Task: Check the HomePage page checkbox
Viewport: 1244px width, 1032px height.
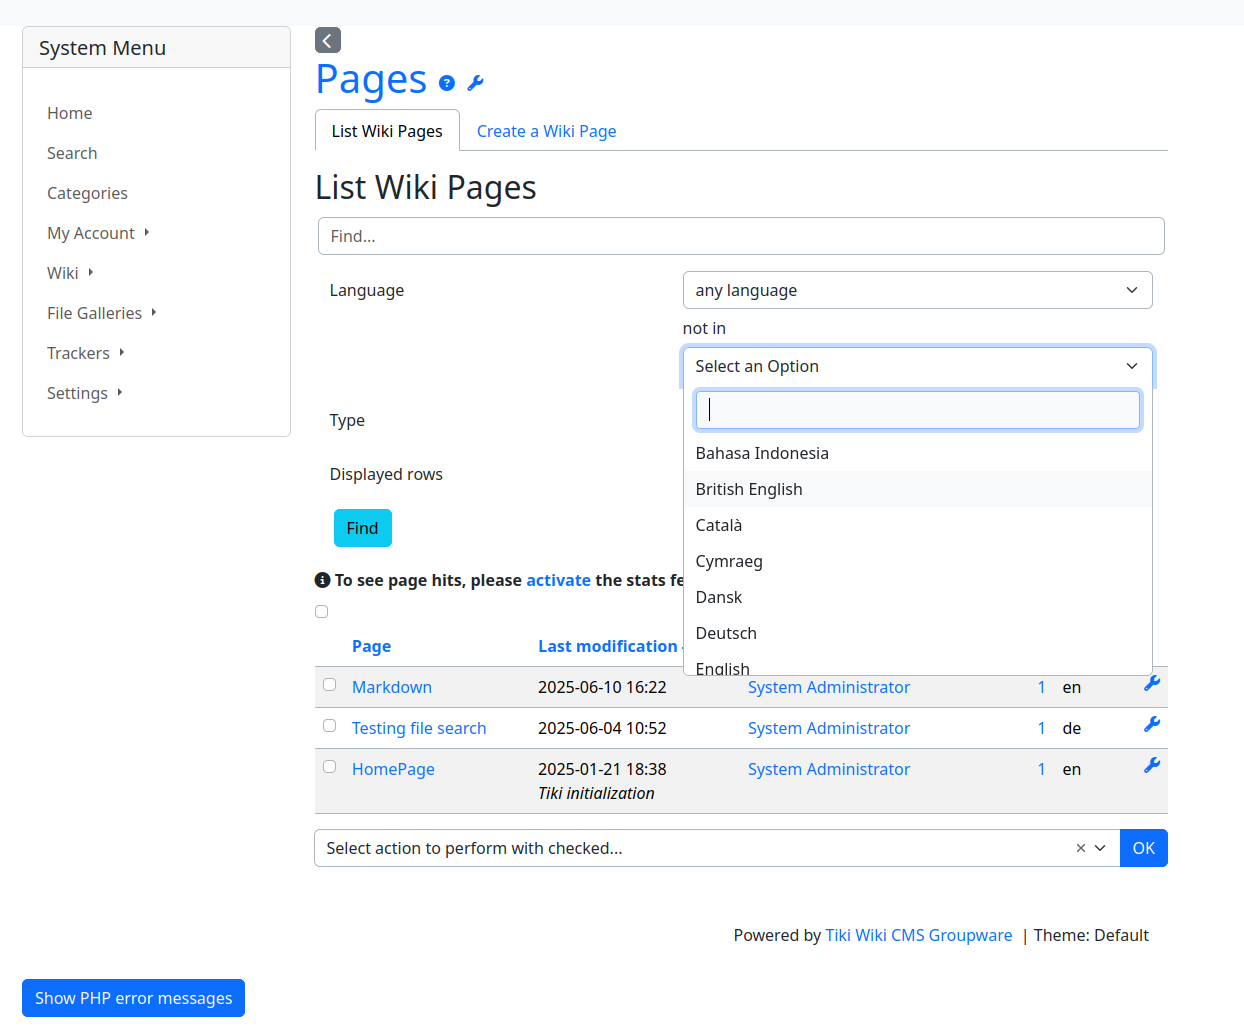Action: tap(329, 767)
